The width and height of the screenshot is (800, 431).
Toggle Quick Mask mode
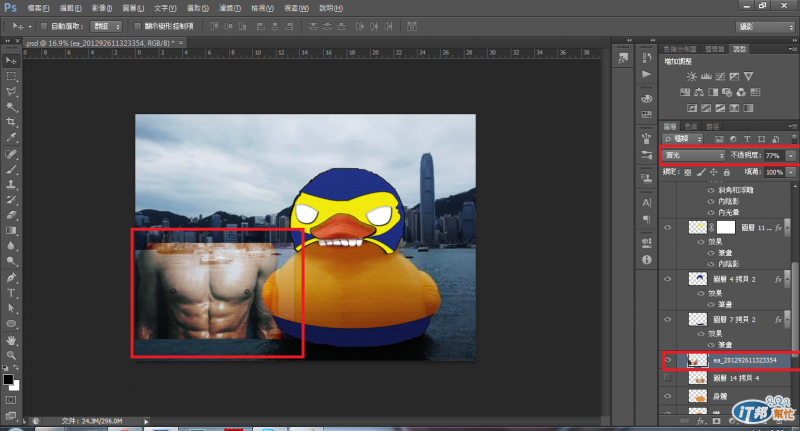[x=11, y=400]
